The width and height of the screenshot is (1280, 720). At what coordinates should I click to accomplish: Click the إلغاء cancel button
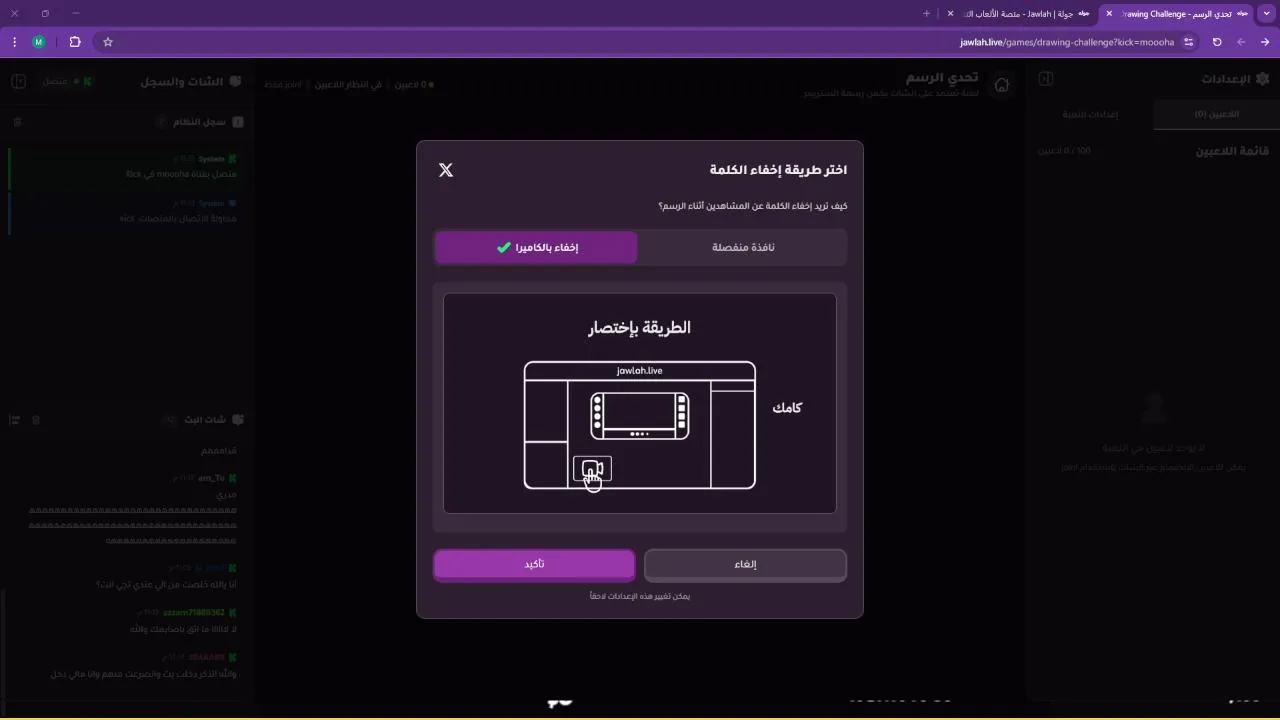[x=746, y=564]
